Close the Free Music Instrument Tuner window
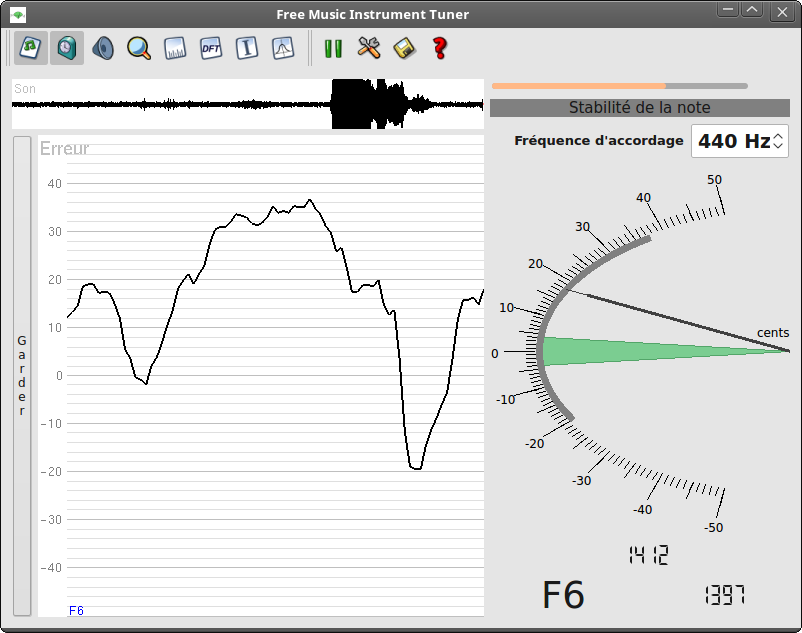The image size is (802, 633). (783, 12)
